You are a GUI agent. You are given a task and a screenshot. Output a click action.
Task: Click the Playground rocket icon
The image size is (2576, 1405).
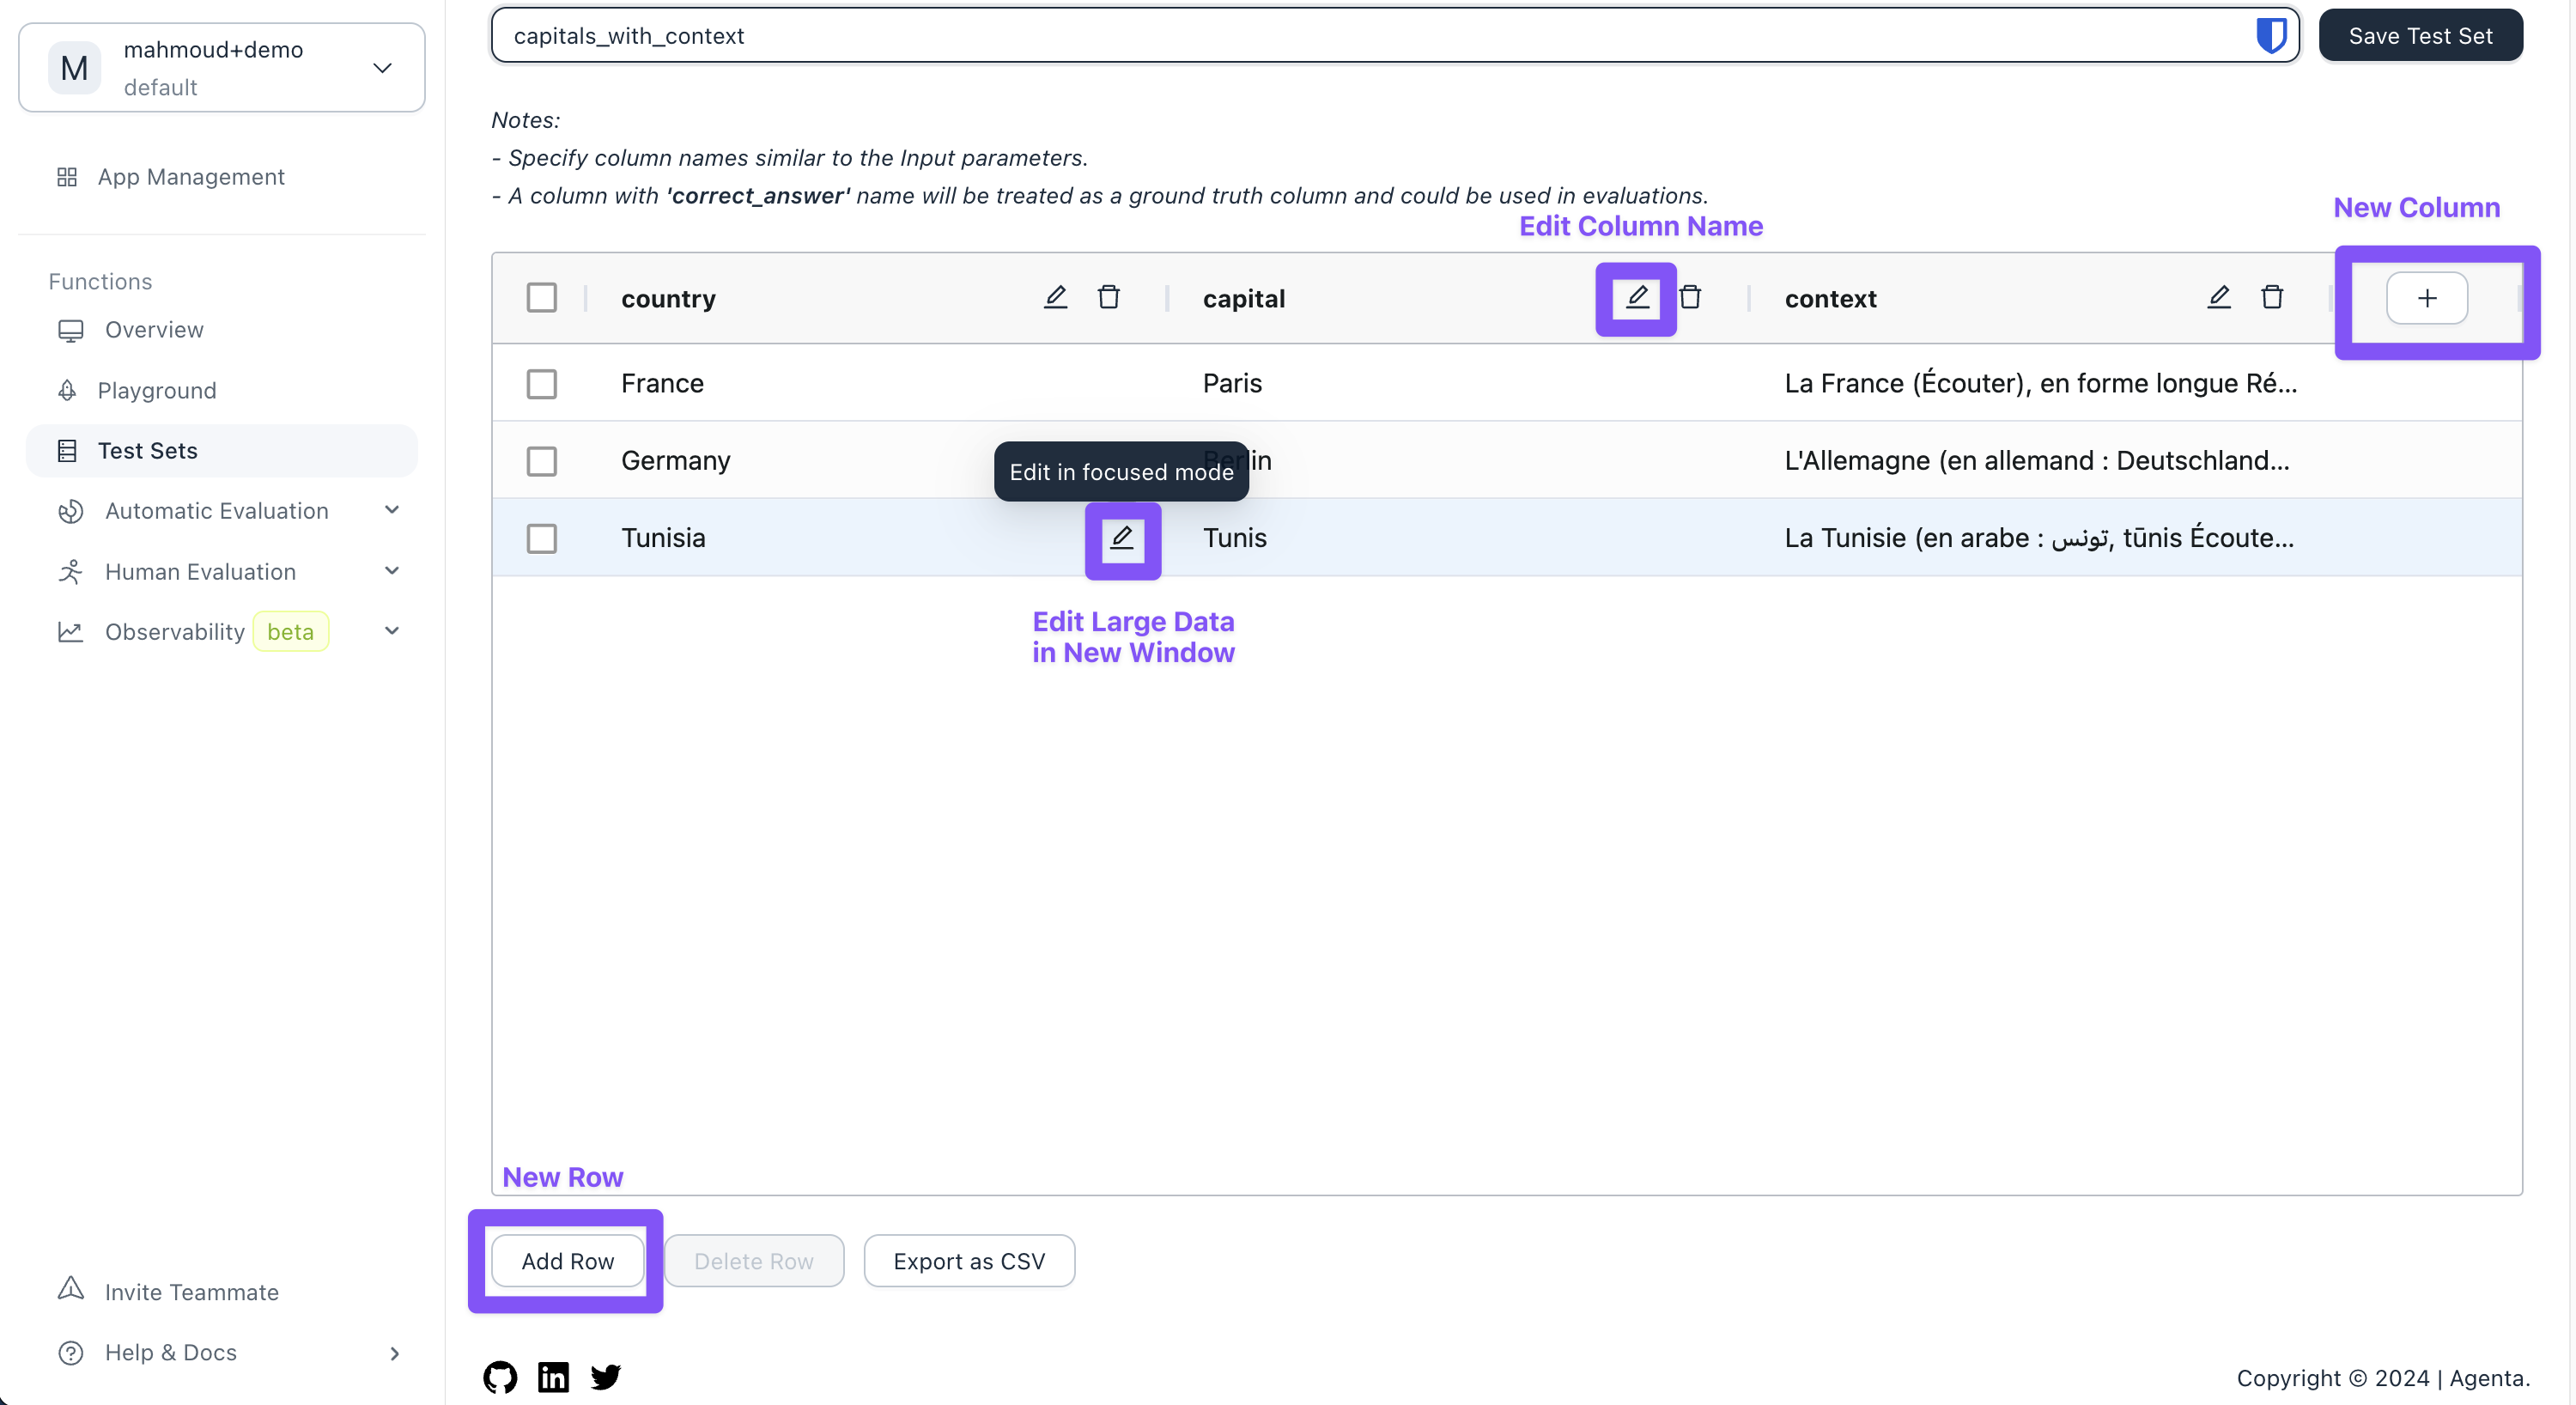click(67, 390)
